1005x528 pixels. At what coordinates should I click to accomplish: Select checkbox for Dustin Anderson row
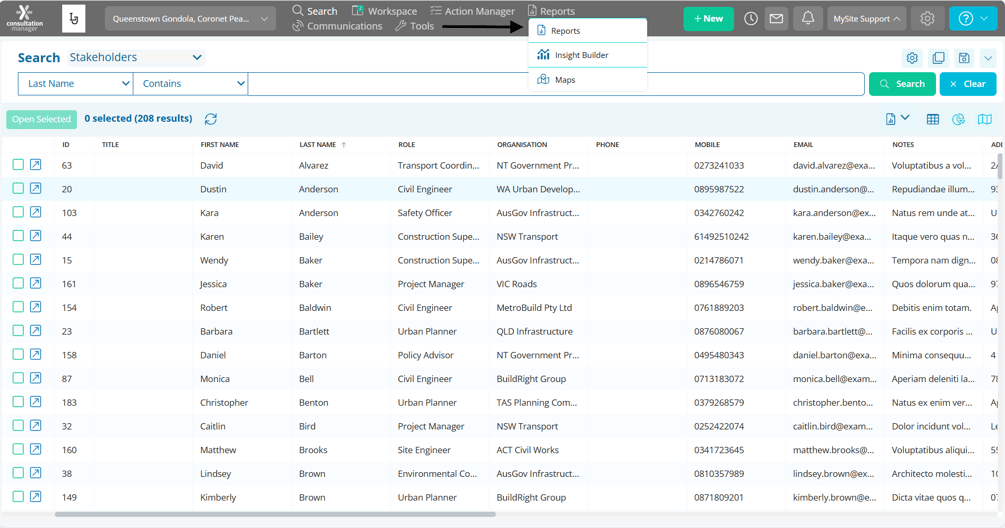point(18,188)
